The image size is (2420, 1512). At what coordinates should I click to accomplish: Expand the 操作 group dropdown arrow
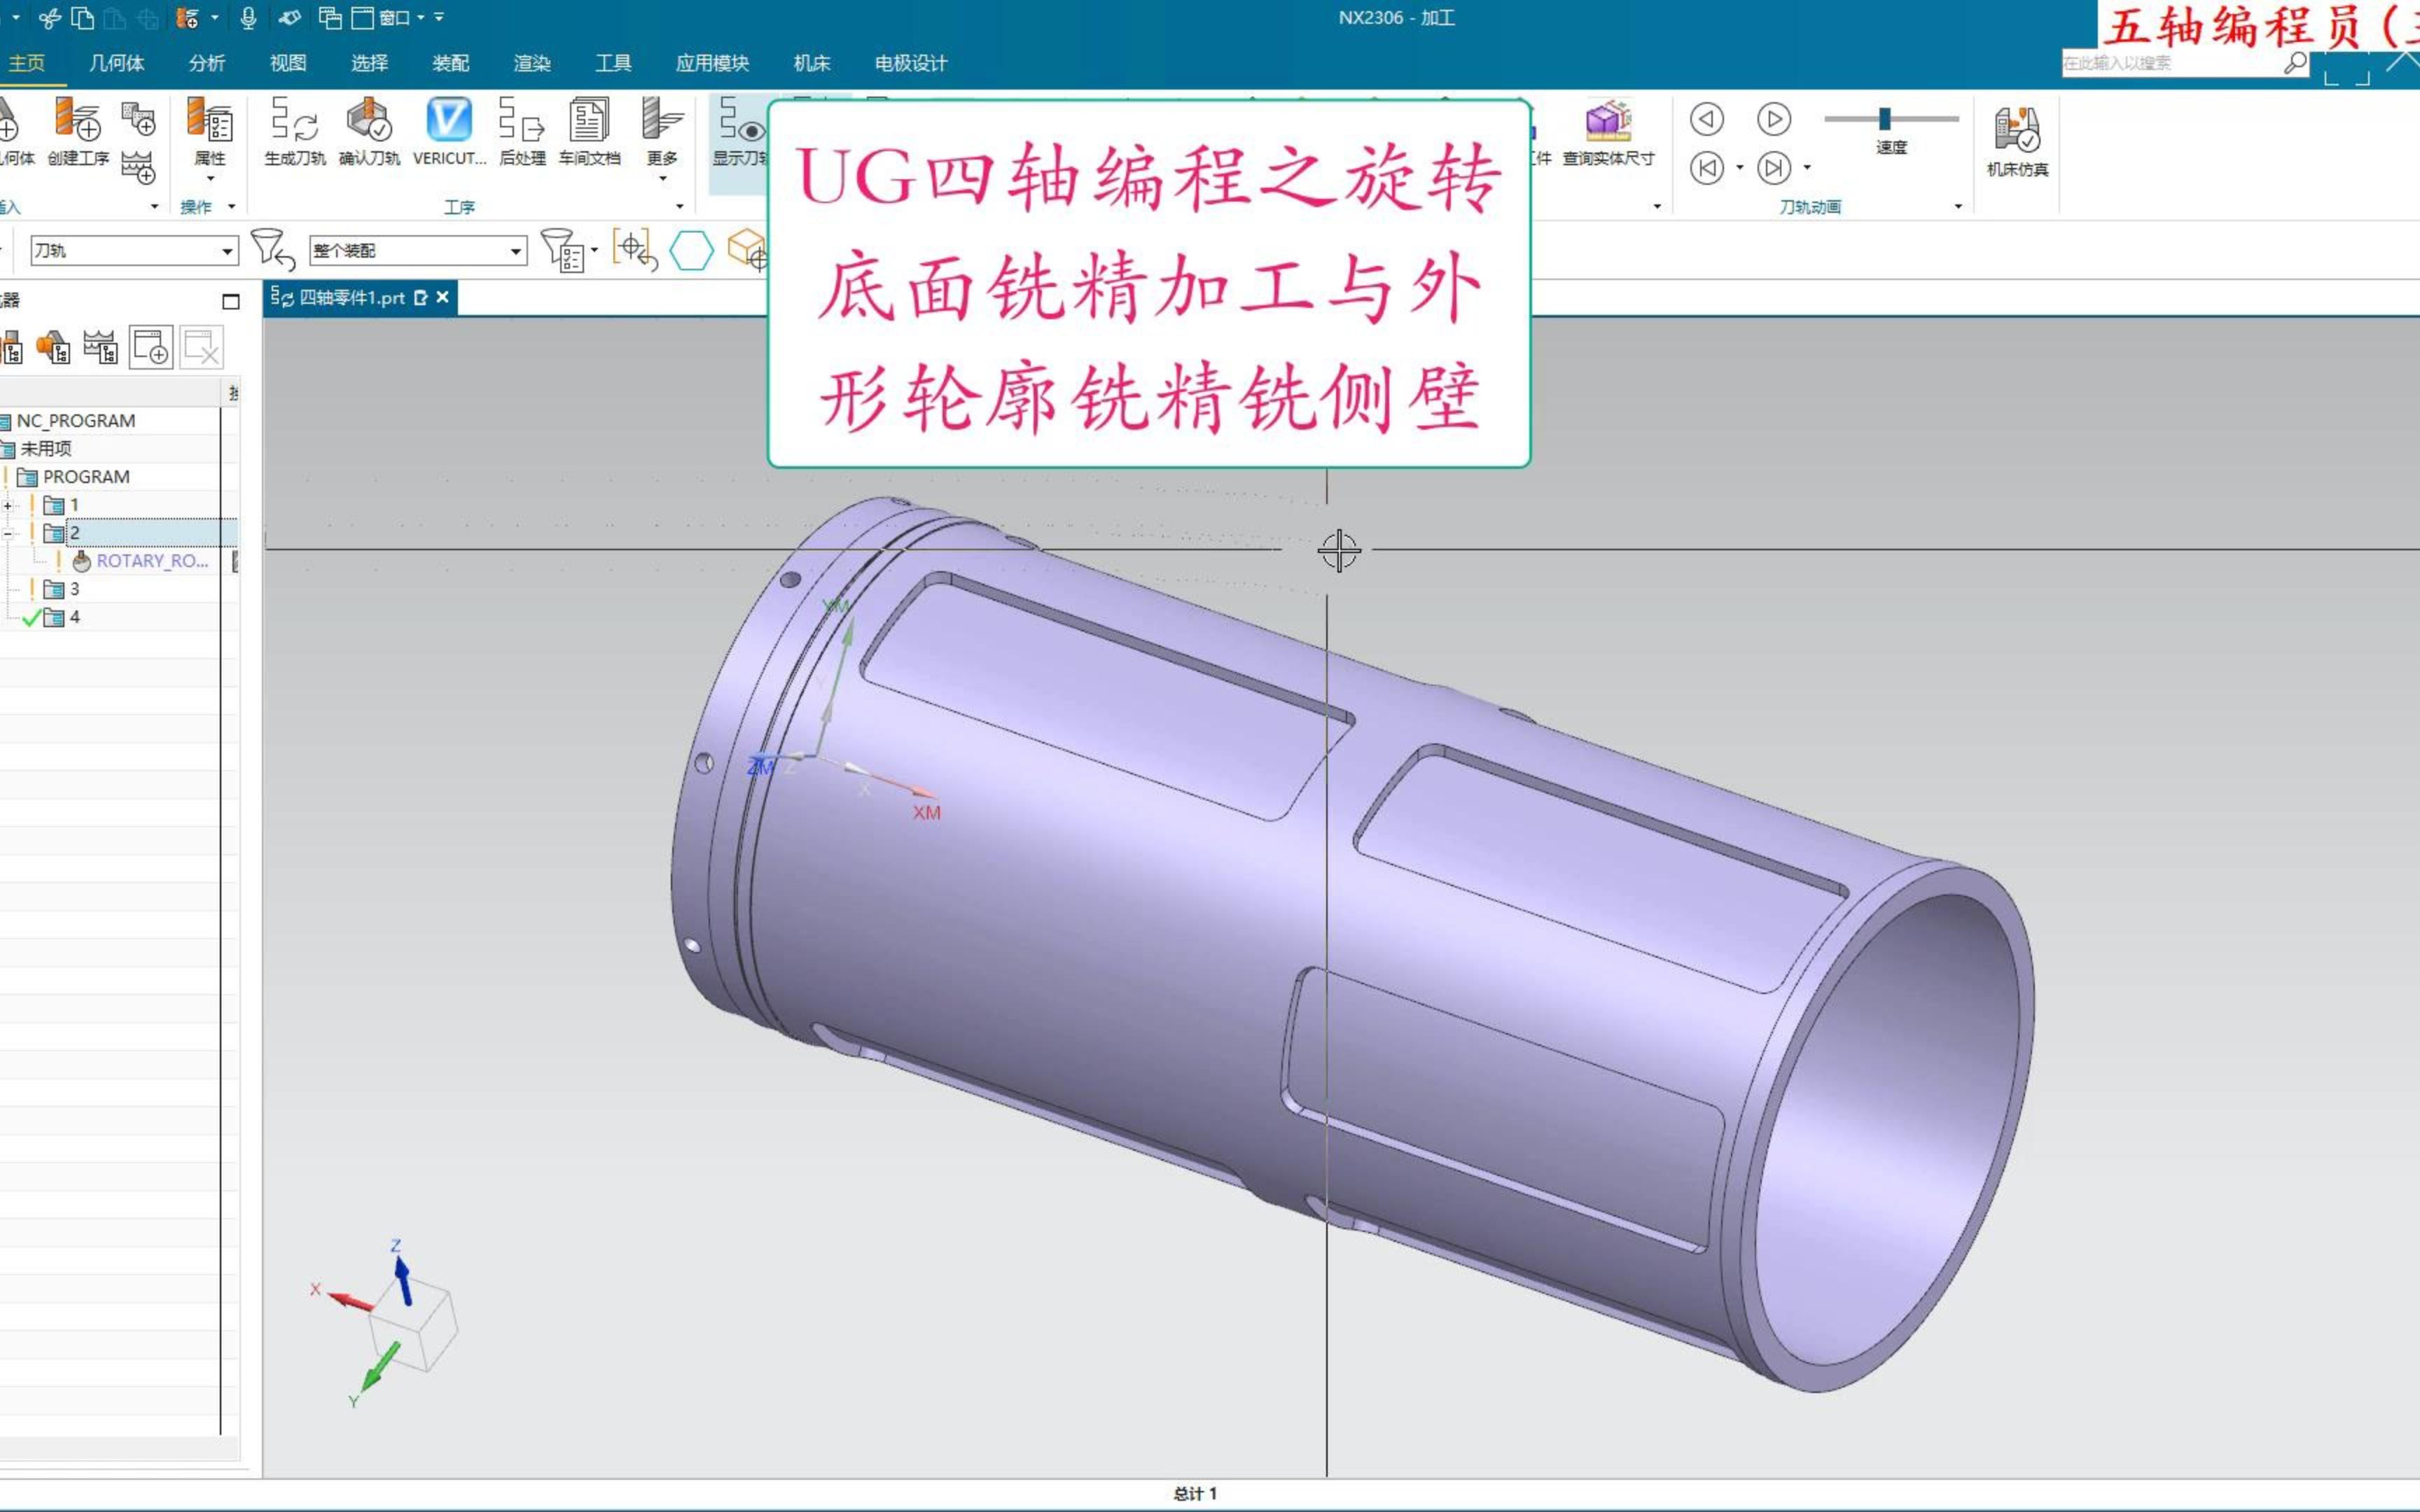tap(232, 207)
